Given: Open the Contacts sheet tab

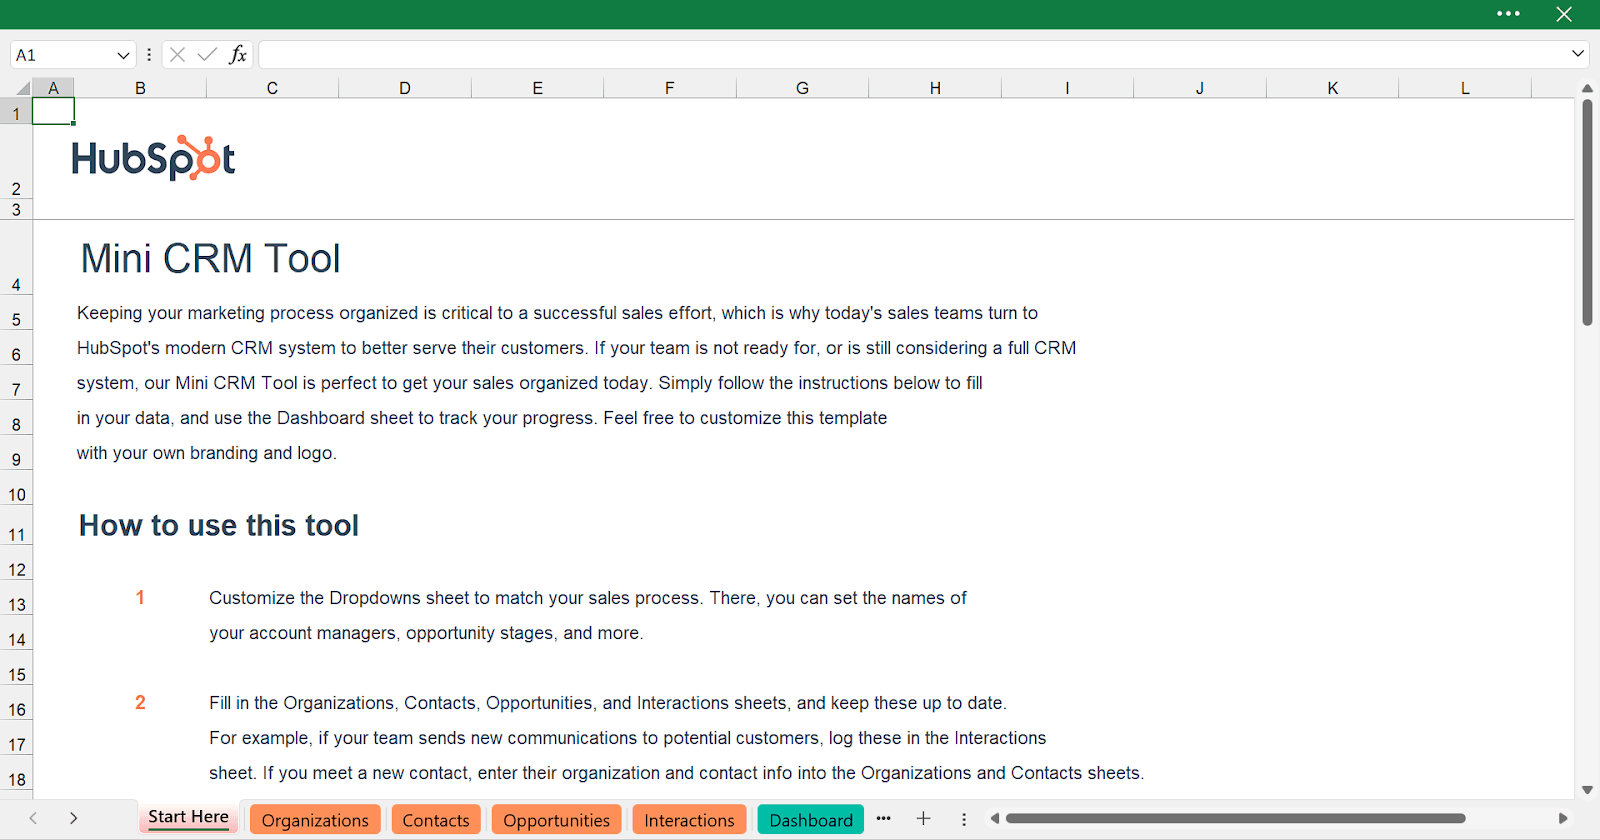Looking at the screenshot, I should 436,820.
